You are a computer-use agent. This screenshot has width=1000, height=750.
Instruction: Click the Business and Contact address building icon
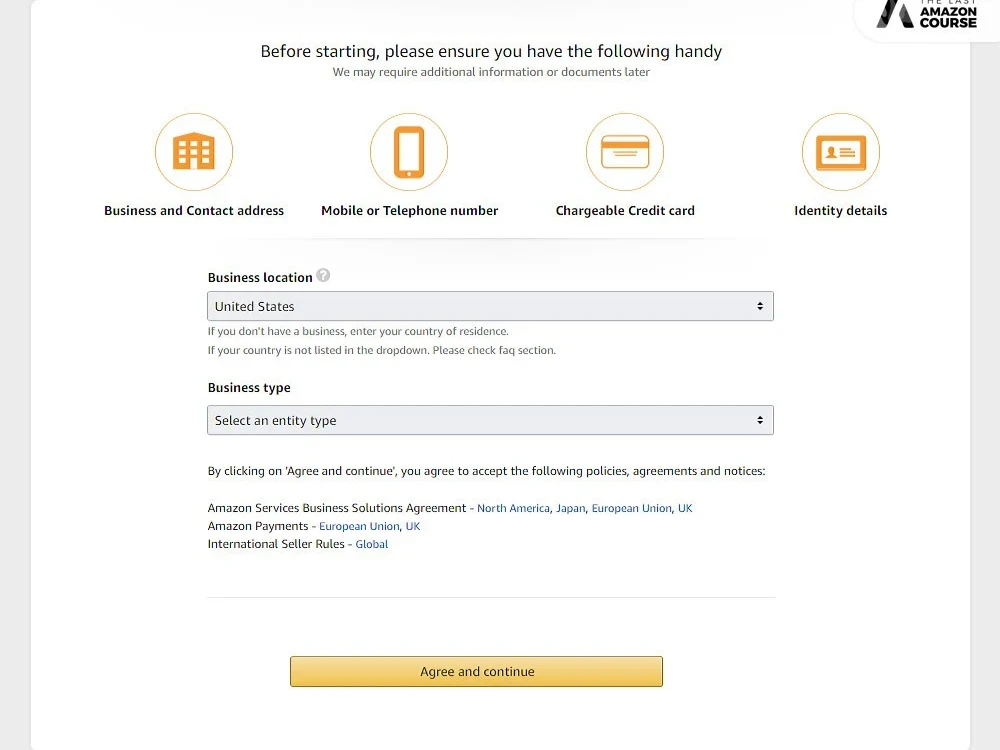(x=194, y=152)
